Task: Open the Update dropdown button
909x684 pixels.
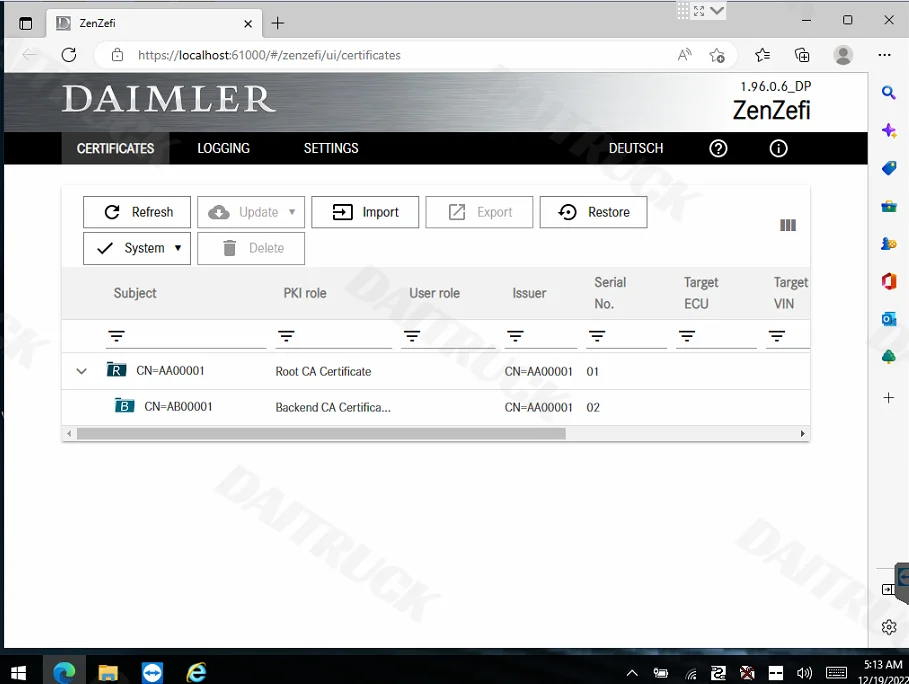Action: pyautogui.click(x=251, y=212)
